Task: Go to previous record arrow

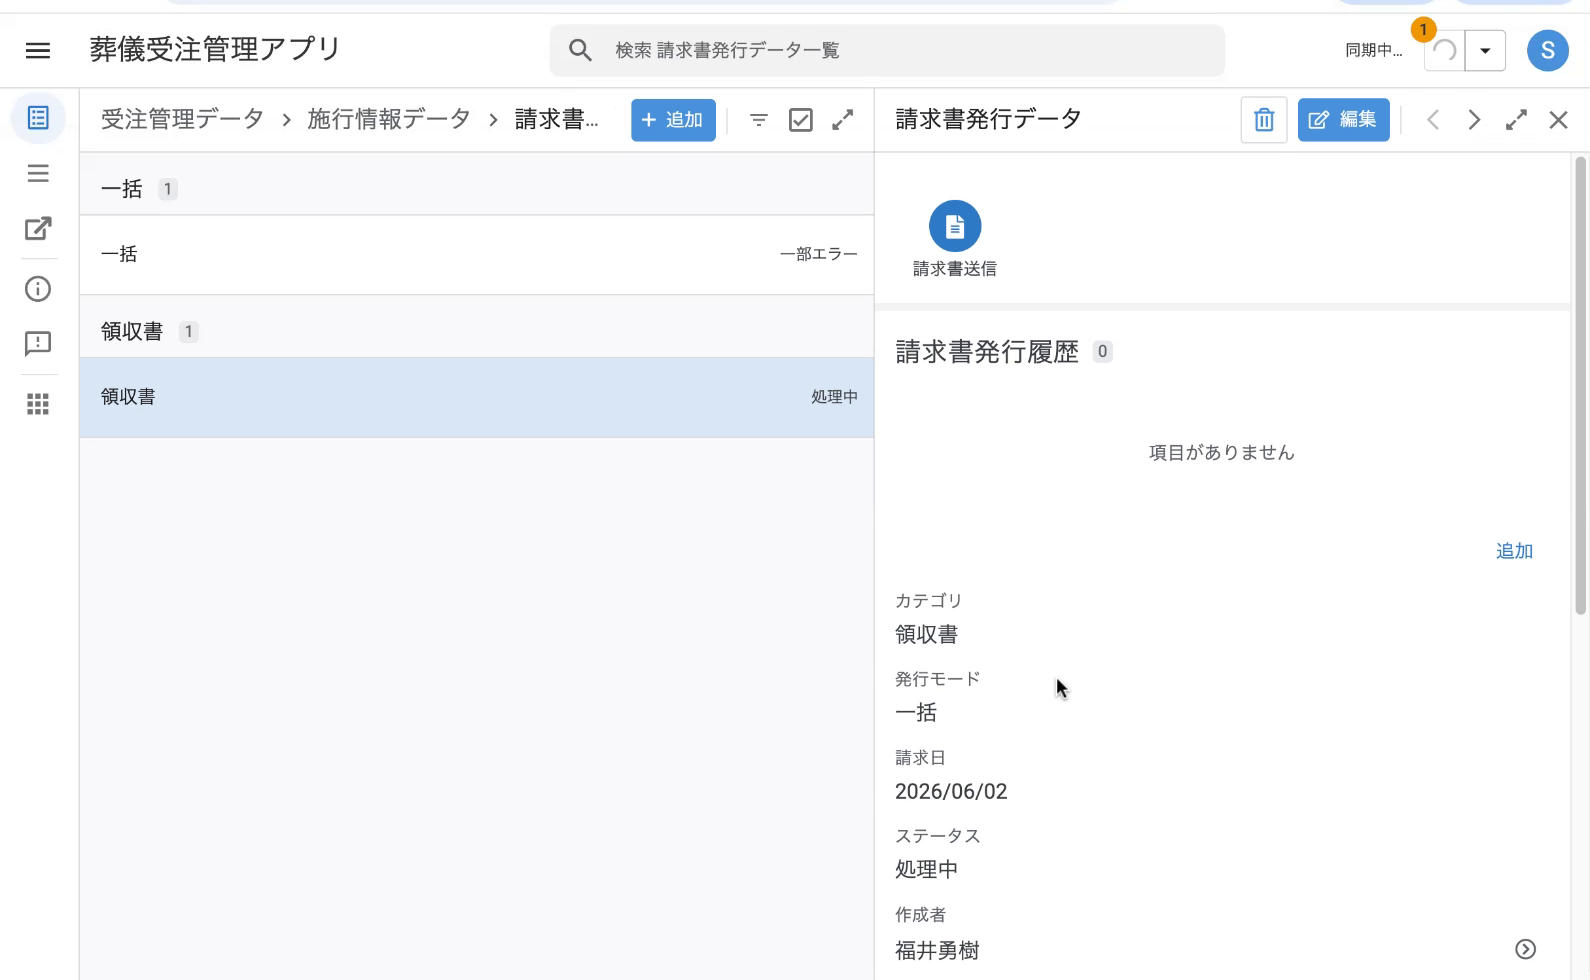Action: point(1433,120)
